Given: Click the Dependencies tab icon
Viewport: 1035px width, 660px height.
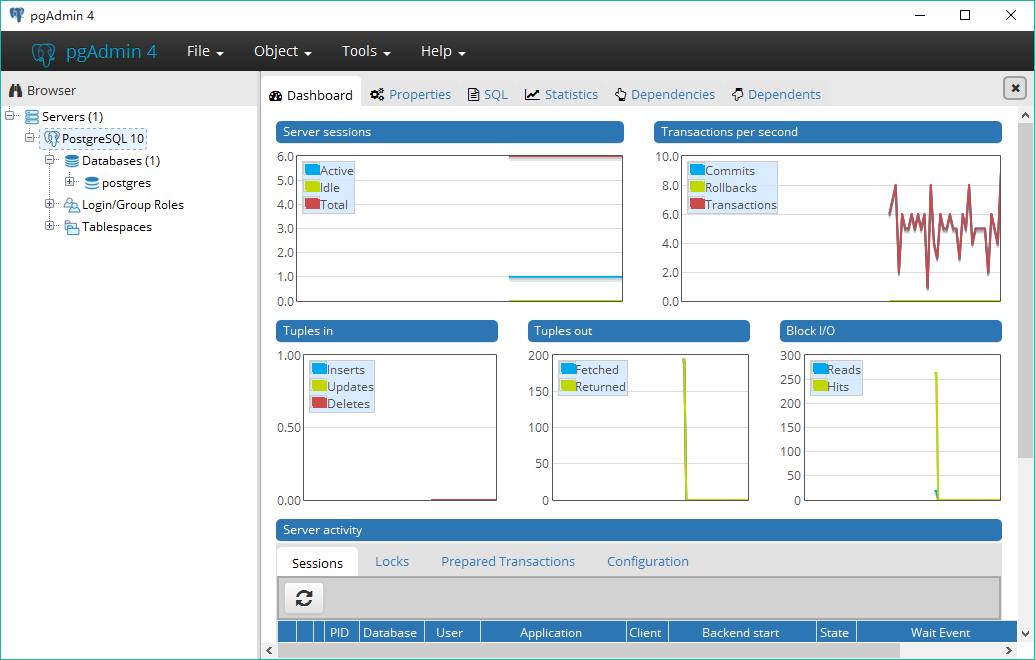Looking at the screenshot, I should pos(620,94).
